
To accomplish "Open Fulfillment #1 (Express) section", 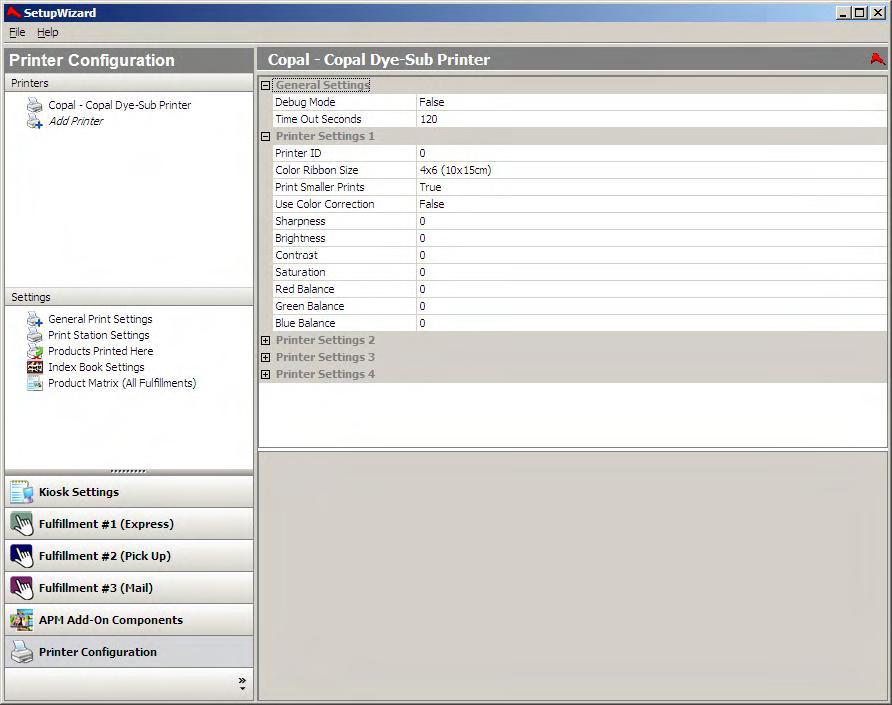I will 129,524.
